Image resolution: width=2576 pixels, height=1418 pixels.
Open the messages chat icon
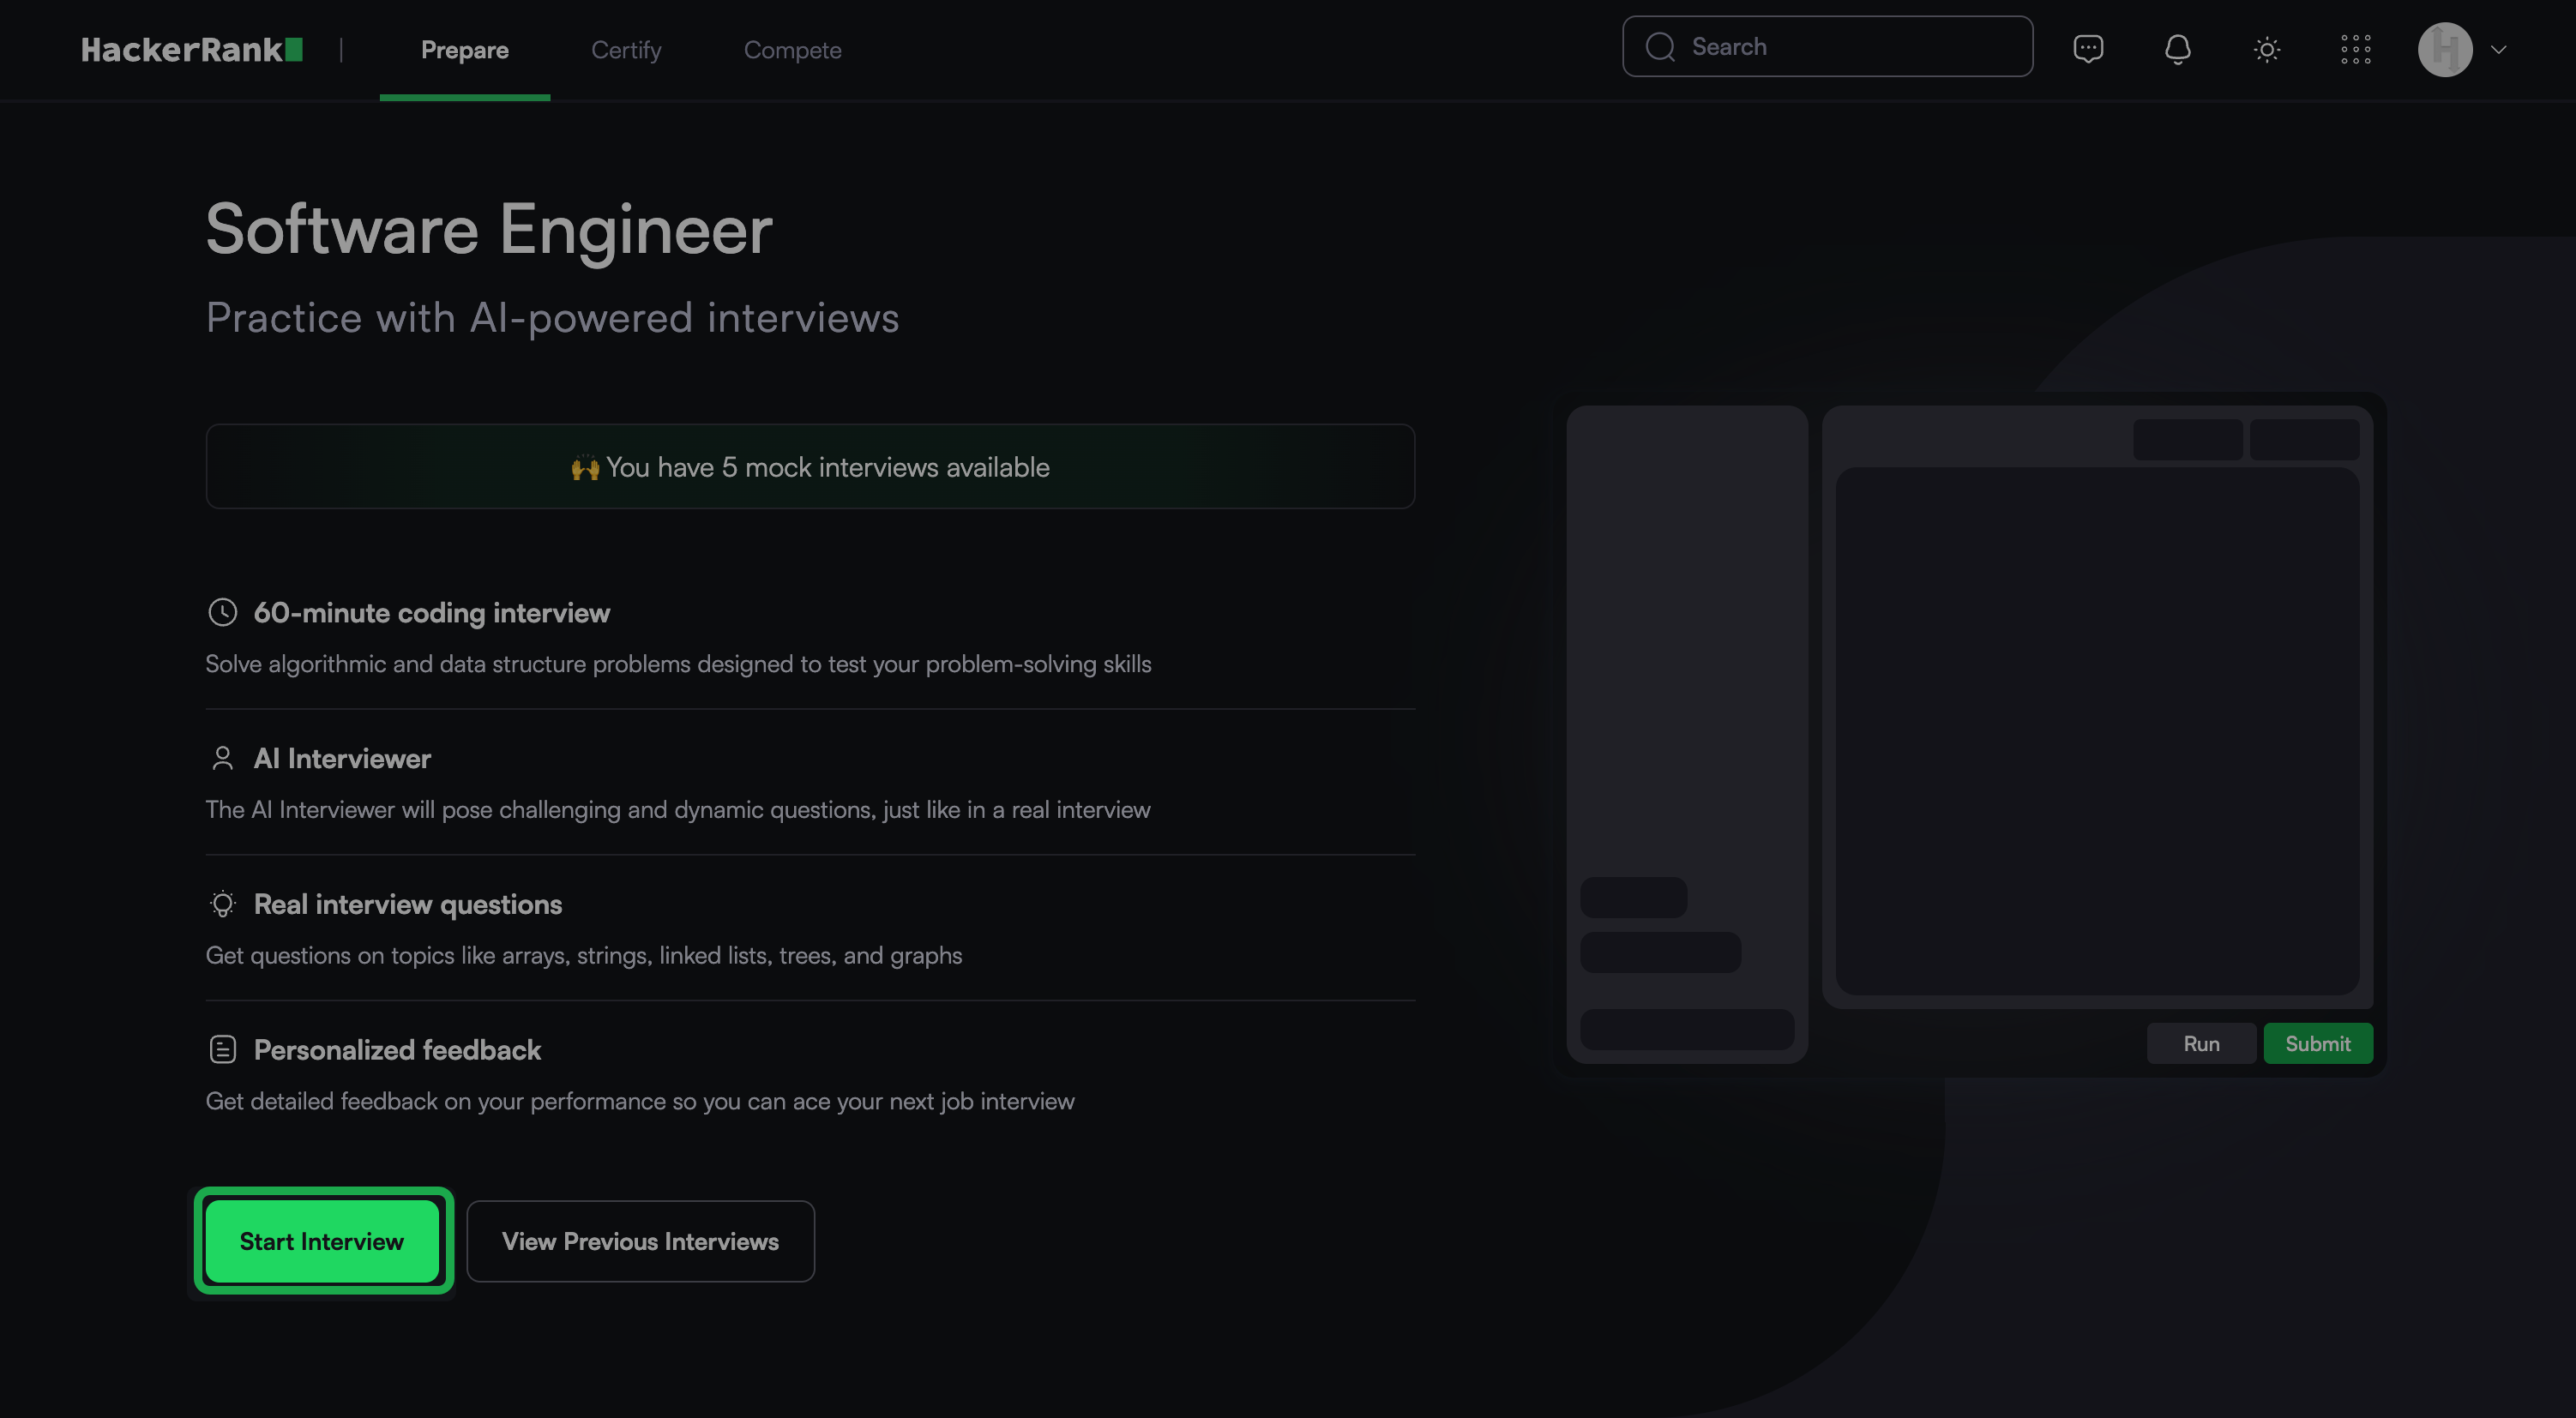[2088, 48]
